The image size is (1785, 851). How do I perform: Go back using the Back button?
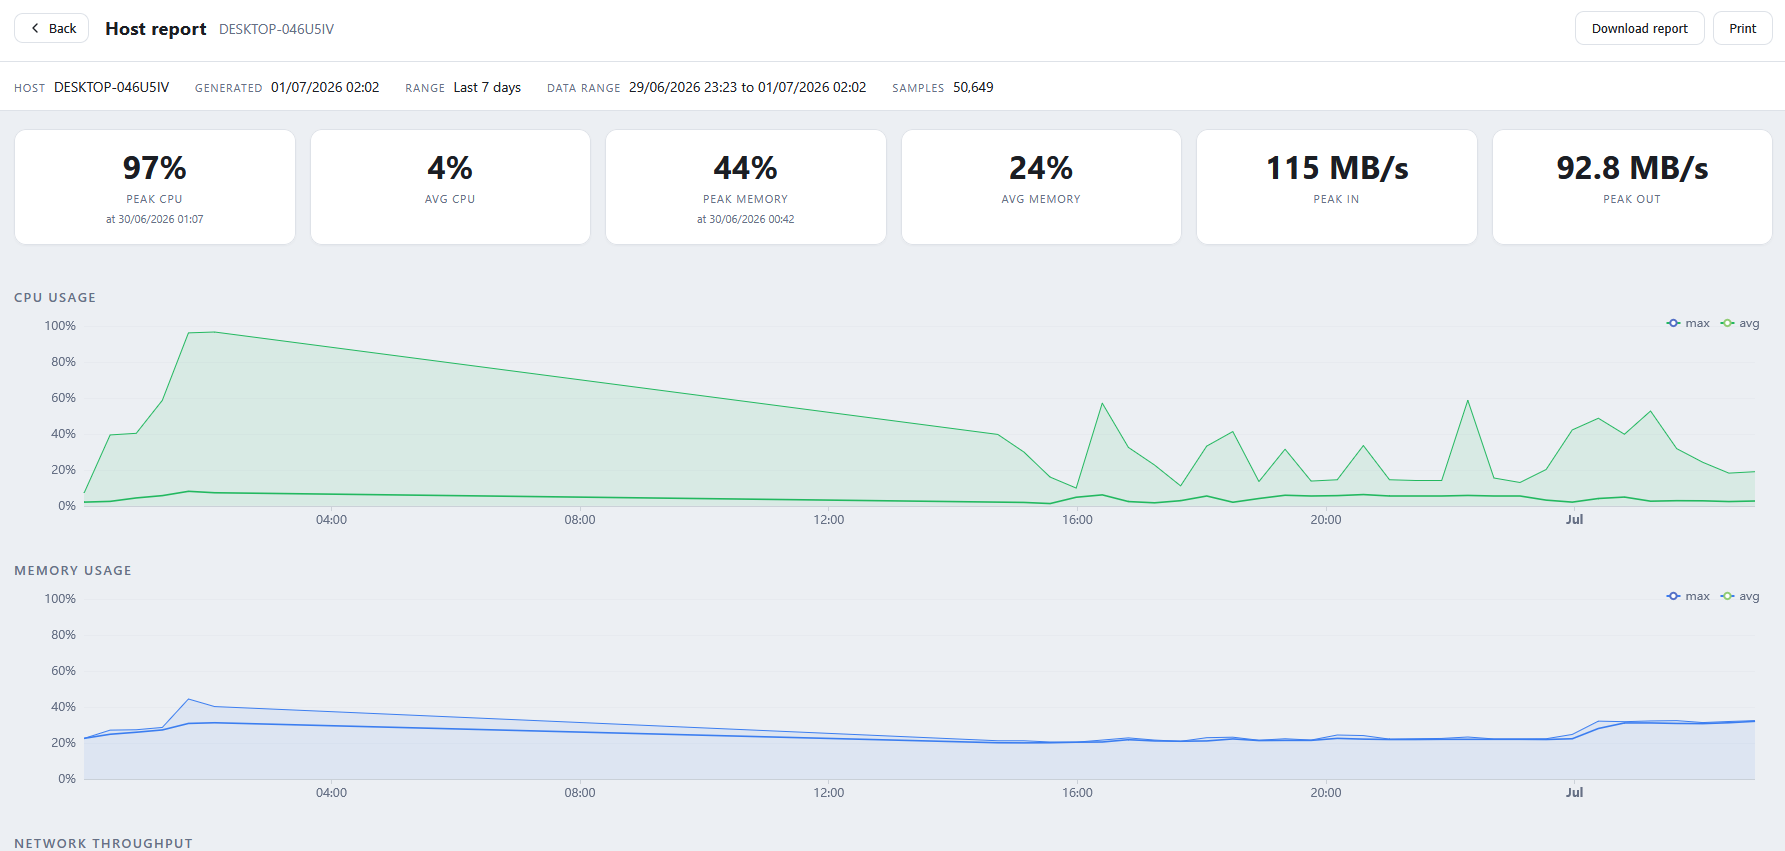(52, 28)
